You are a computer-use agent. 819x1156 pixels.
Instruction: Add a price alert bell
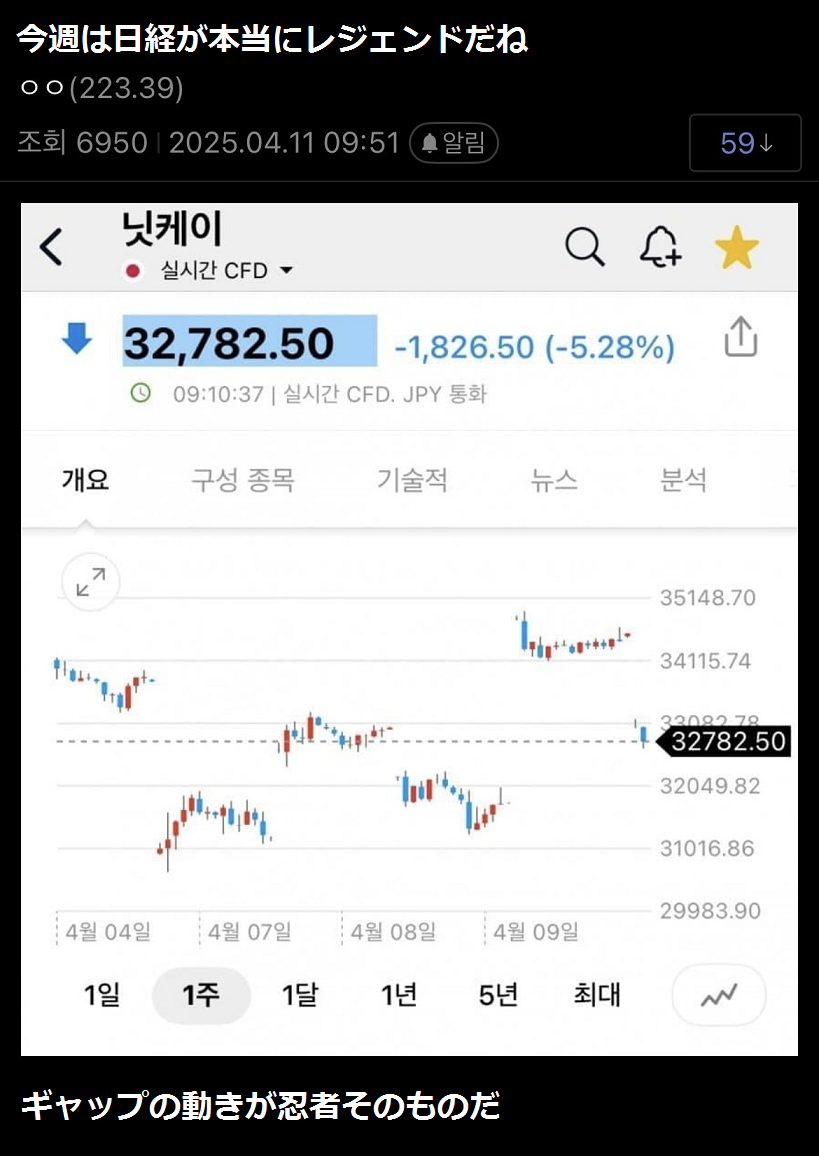click(660, 246)
